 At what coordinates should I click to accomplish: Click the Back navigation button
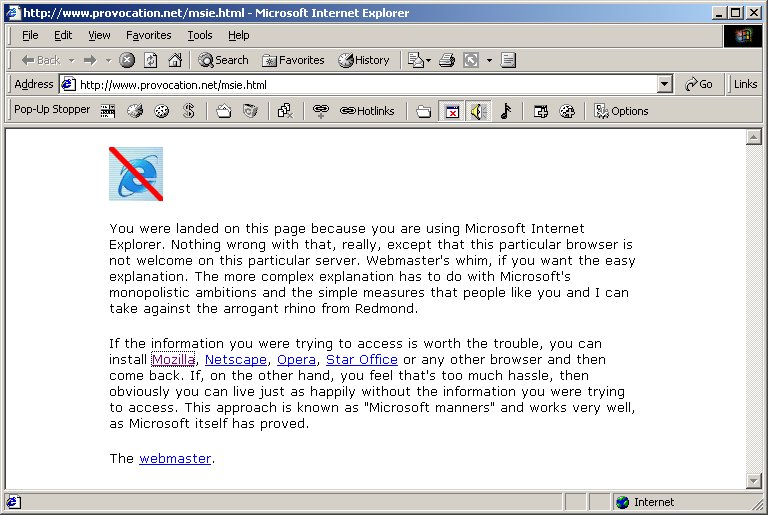41,60
